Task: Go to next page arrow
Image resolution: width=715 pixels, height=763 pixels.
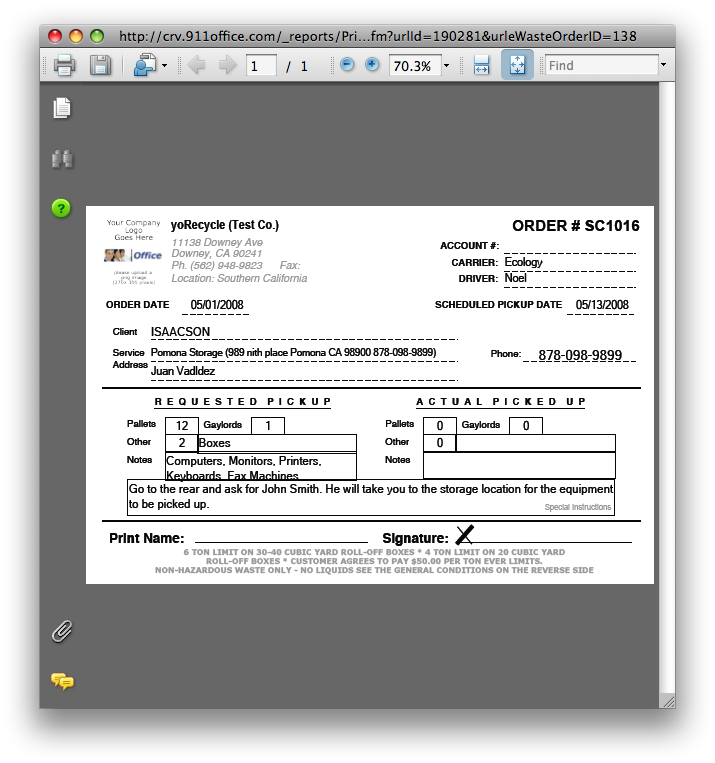Action: (227, 65)
